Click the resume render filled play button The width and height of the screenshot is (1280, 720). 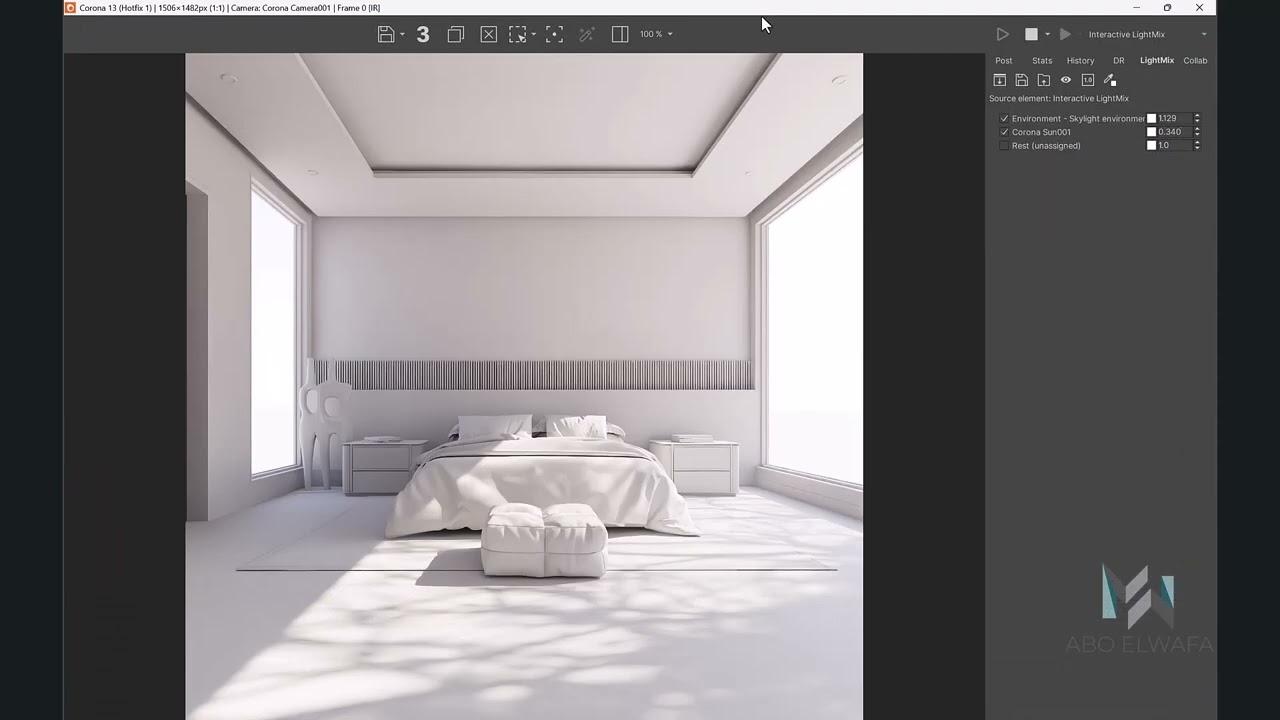[1065, 34]
